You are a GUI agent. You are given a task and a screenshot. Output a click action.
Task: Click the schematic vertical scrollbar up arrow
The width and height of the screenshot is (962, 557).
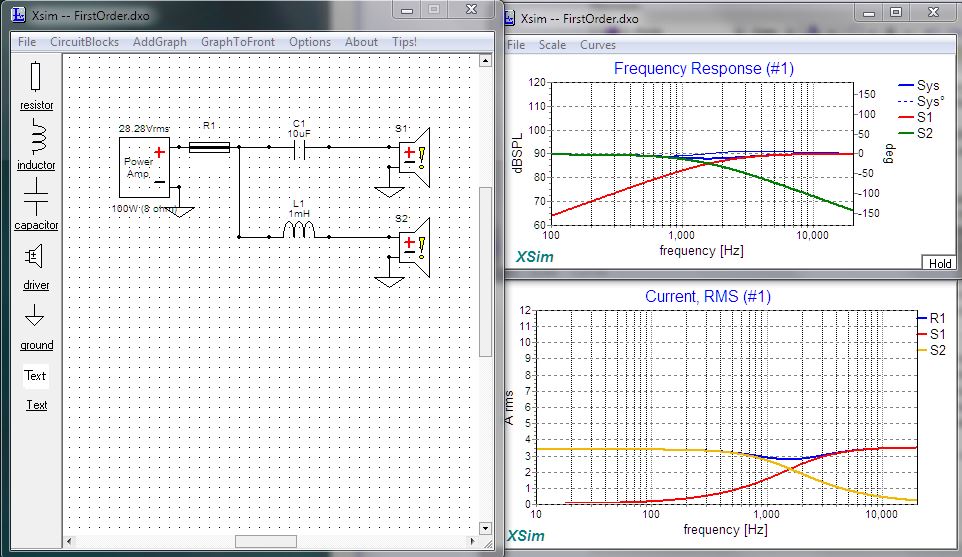485,60
